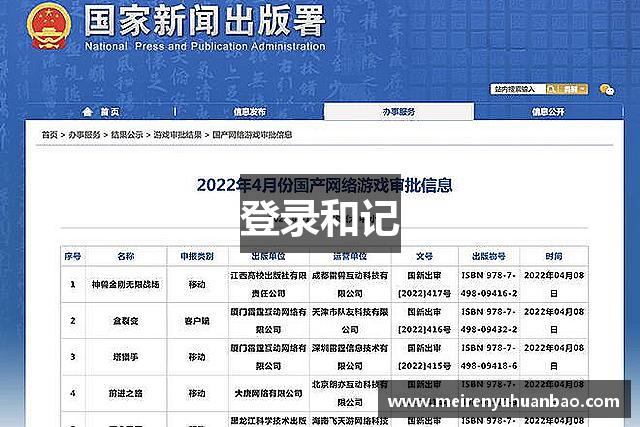The width and height of the screenshot is (640, 427).
Task: Click the 申报类别 column header
Action: 197,256
